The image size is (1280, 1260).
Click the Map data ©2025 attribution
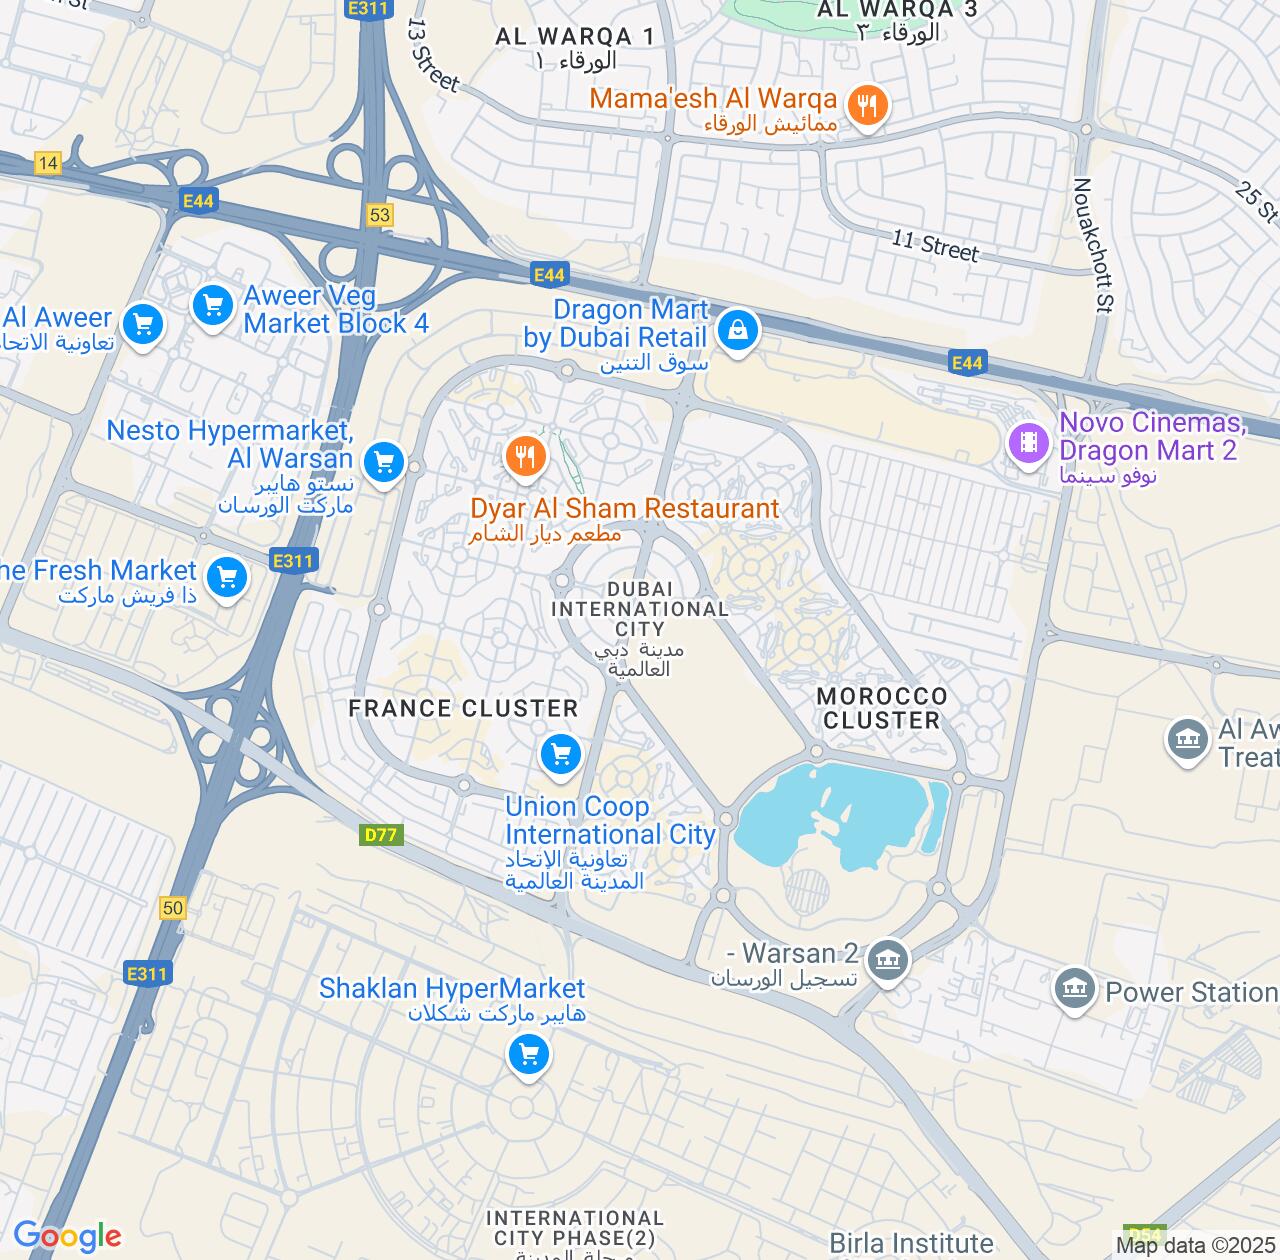[1196, 1246]
